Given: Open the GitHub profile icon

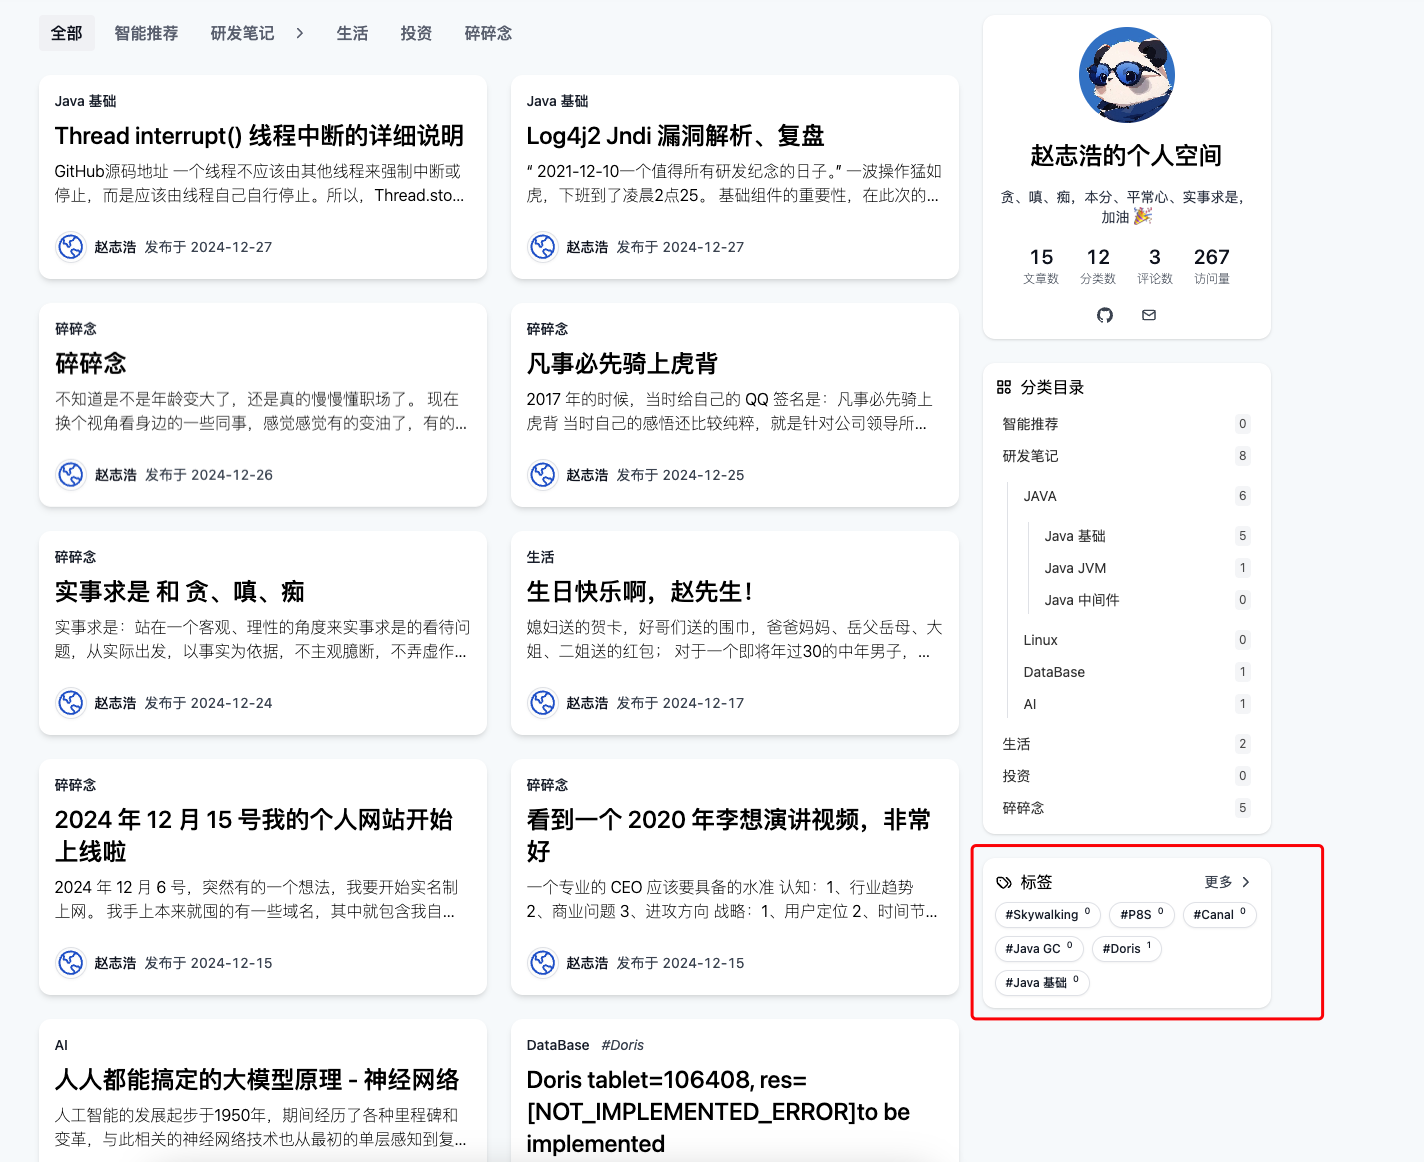Looking at the screenshot, I should click(1104, 315).
